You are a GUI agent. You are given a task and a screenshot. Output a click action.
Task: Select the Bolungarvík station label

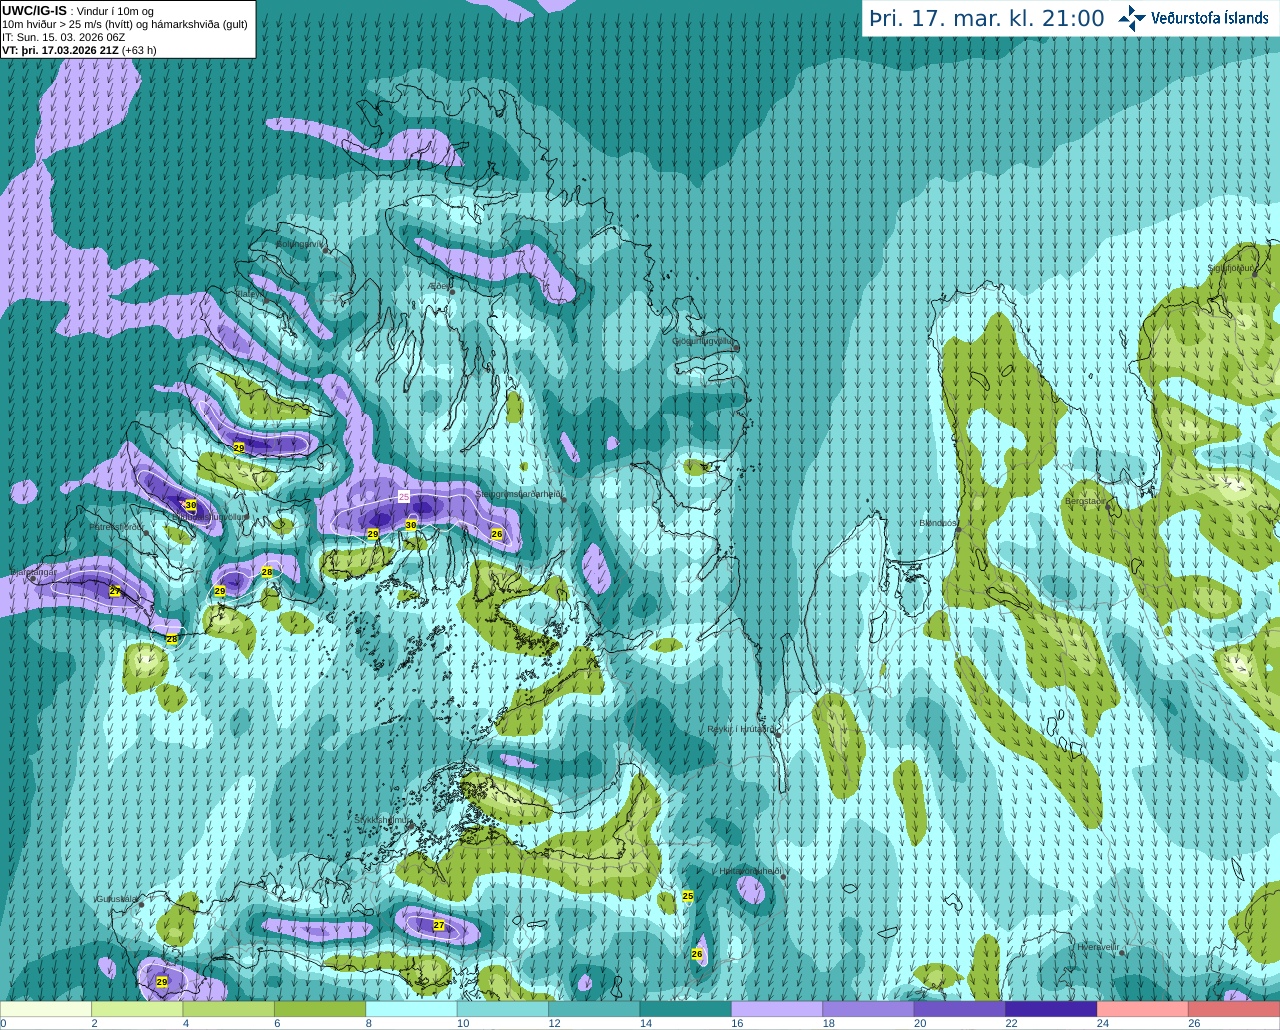[x=300, y=243]
